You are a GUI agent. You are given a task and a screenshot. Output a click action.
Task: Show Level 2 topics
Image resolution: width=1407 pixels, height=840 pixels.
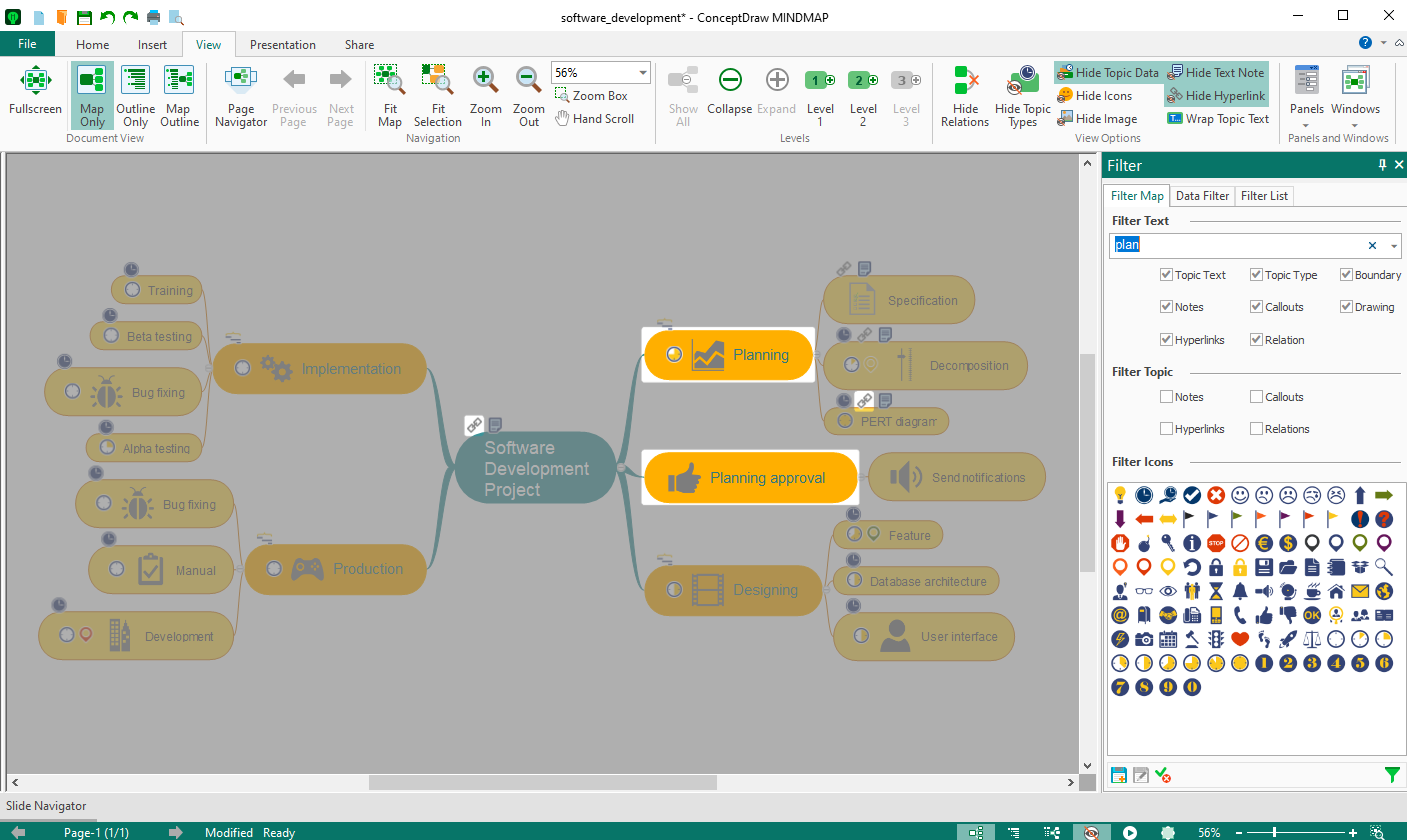(x=863, y=96)
